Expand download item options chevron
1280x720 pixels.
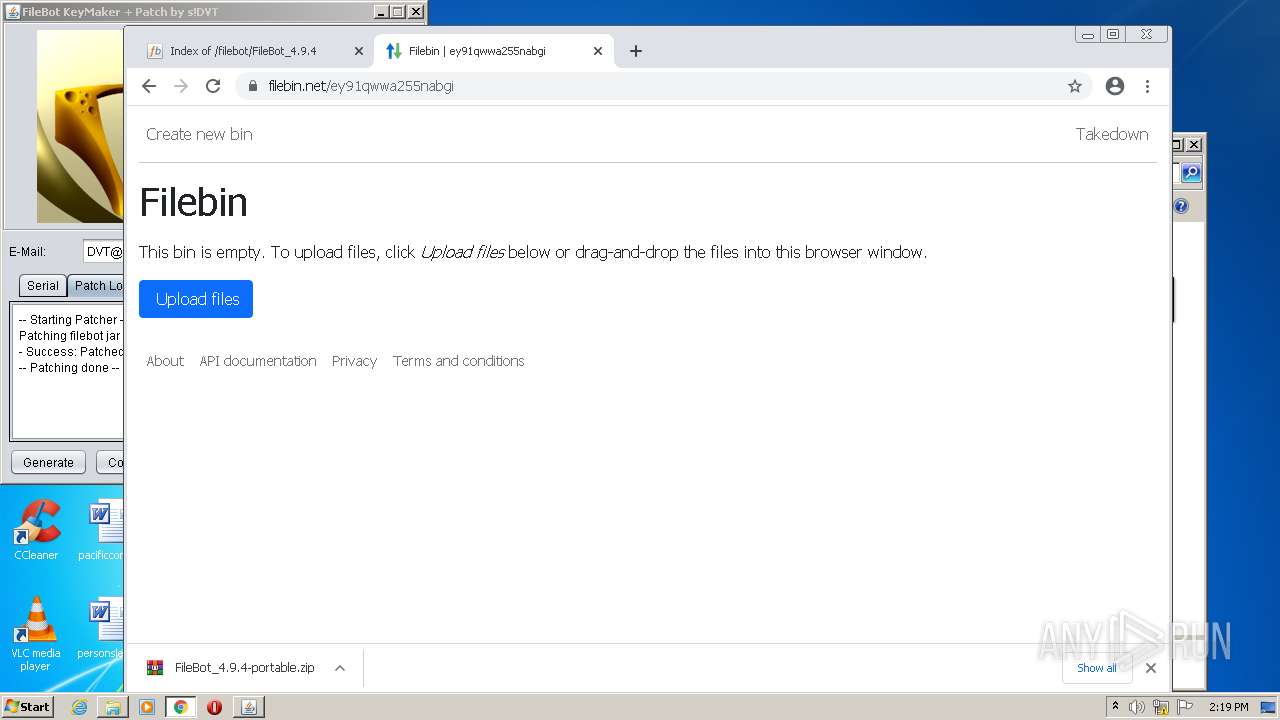[x=340, y=668]
